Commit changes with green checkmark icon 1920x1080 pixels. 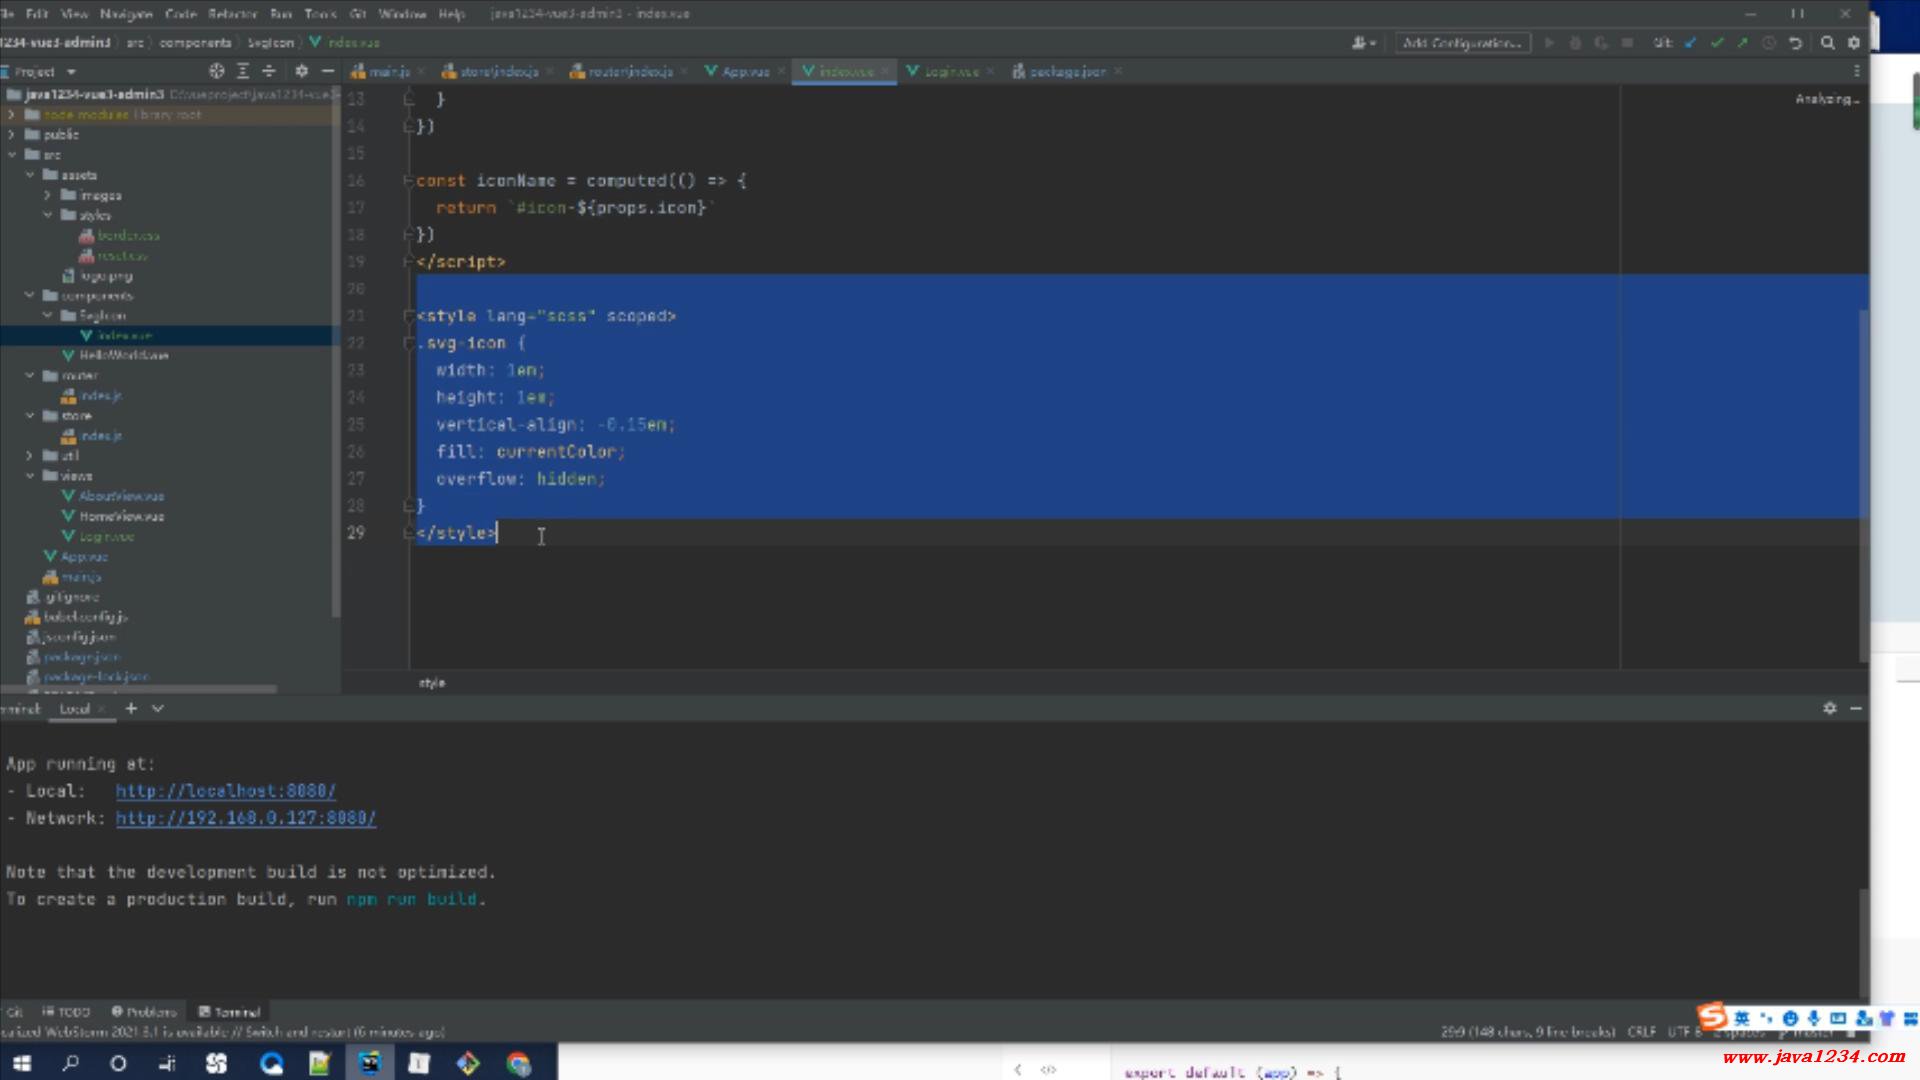coord(1716,43)
